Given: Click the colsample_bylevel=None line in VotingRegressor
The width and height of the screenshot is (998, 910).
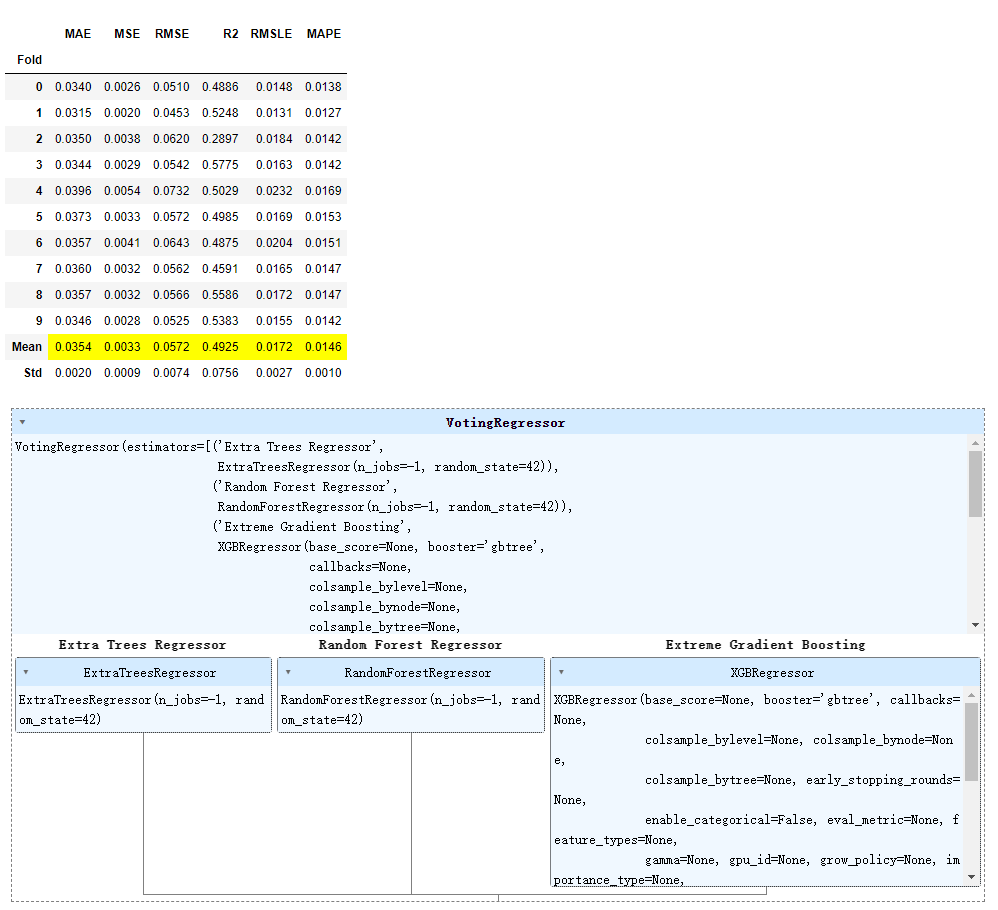Looking at the screenshot, I should click(x=388, y=587).
